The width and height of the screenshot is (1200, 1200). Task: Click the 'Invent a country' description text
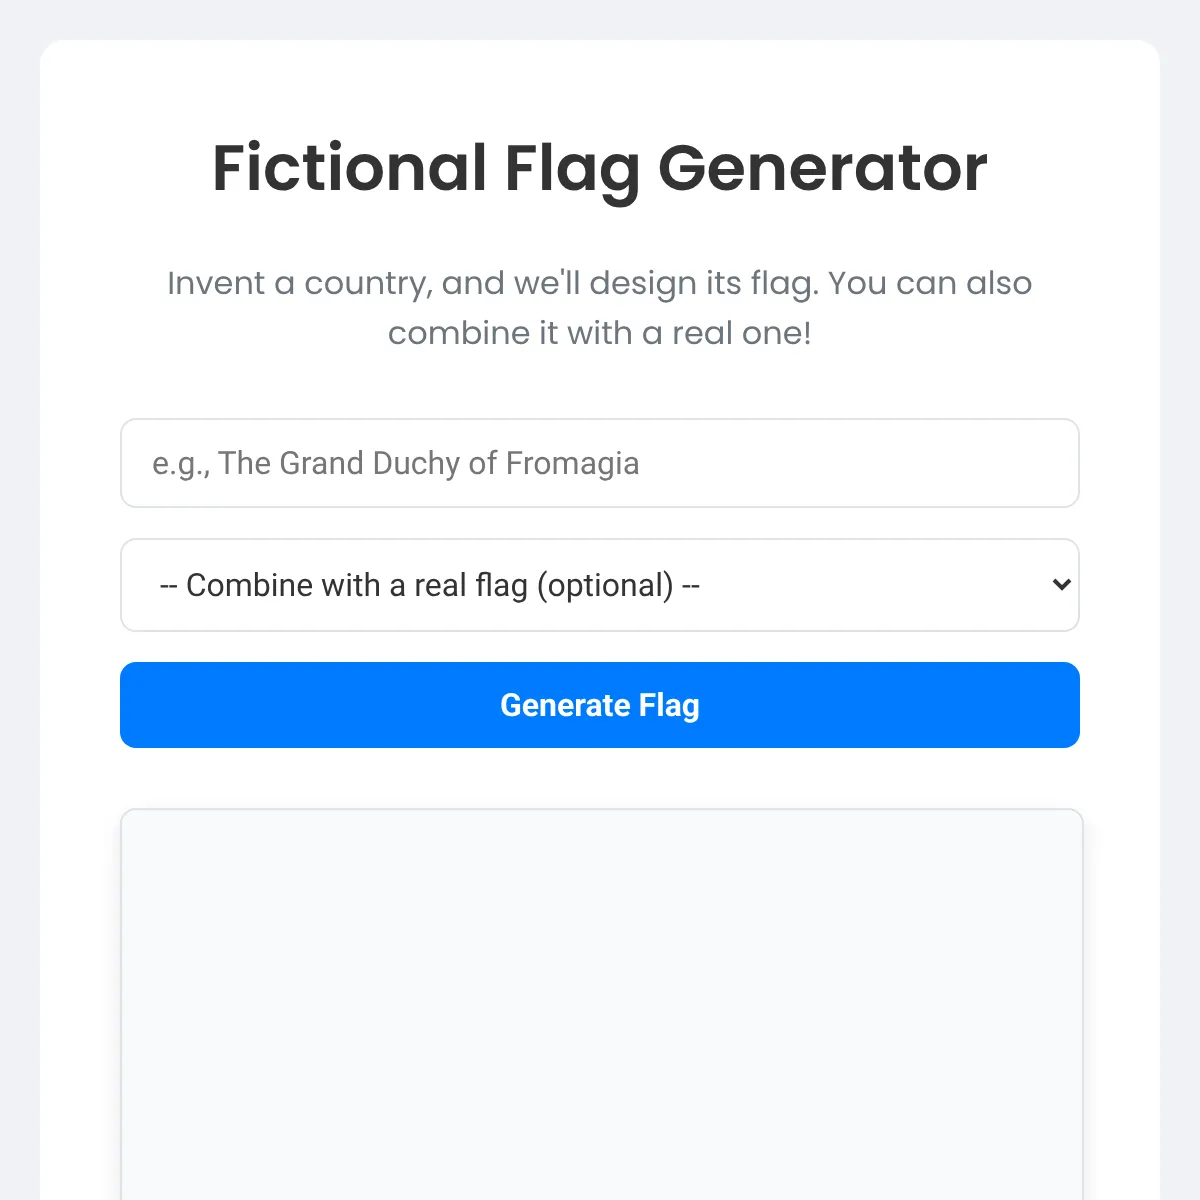tap(600, 284)
